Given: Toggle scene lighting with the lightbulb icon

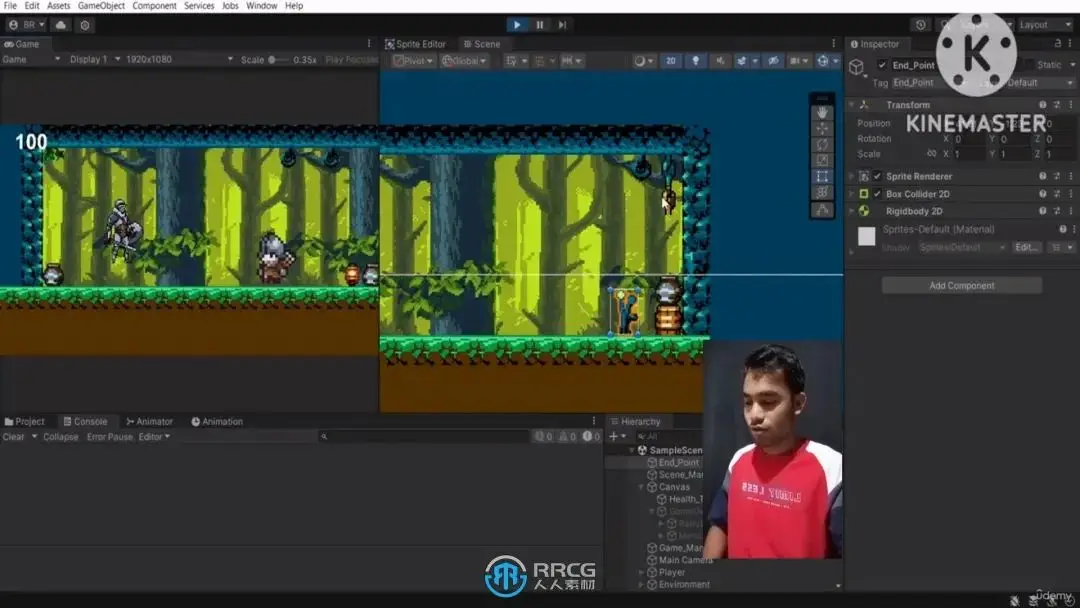Looking at the screenshot, I should click(696, 61).
